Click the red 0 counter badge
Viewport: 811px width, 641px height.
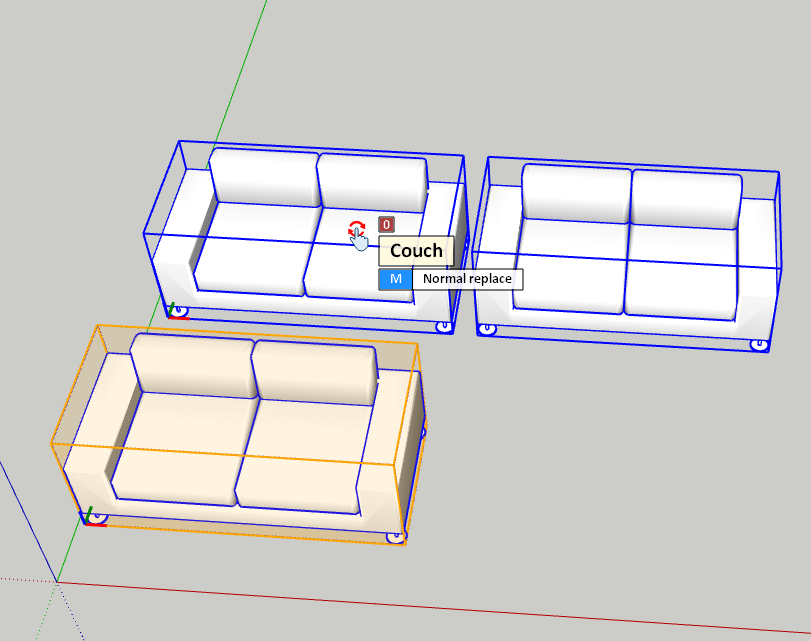[386, 225]
